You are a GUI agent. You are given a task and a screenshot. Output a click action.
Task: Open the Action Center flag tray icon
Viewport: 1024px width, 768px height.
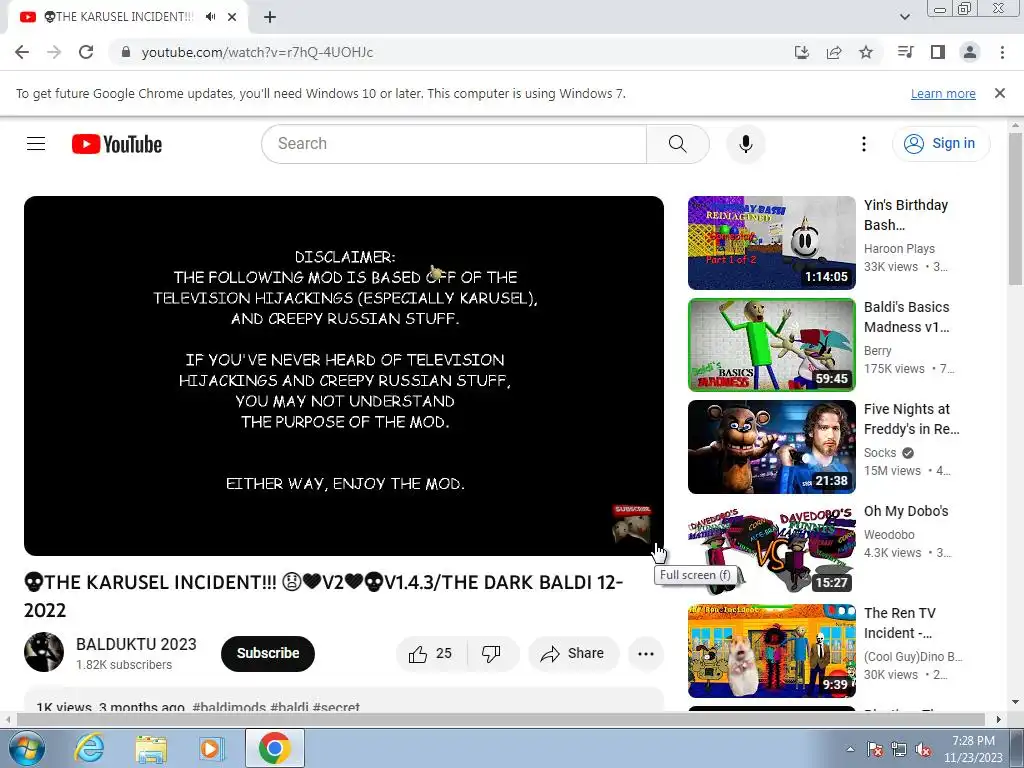[874, 749]
